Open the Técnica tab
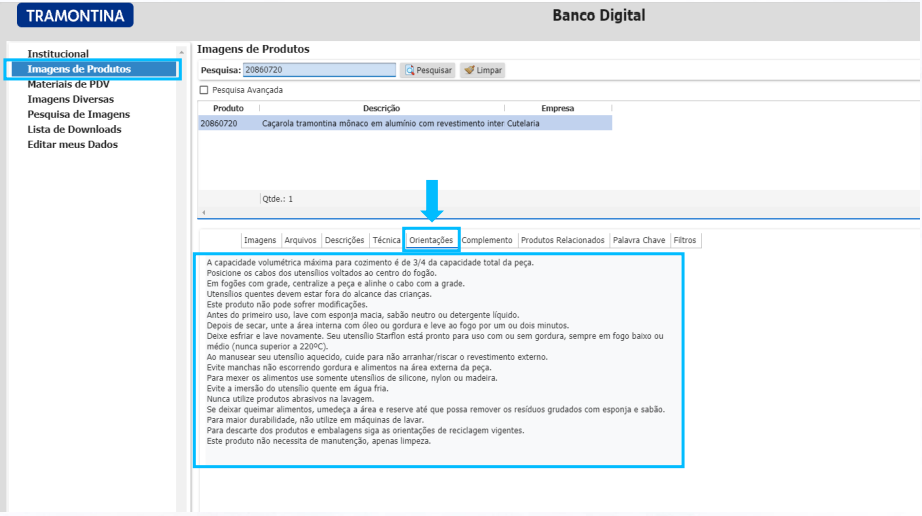The image size is (922, 516). tap(386, 240)
